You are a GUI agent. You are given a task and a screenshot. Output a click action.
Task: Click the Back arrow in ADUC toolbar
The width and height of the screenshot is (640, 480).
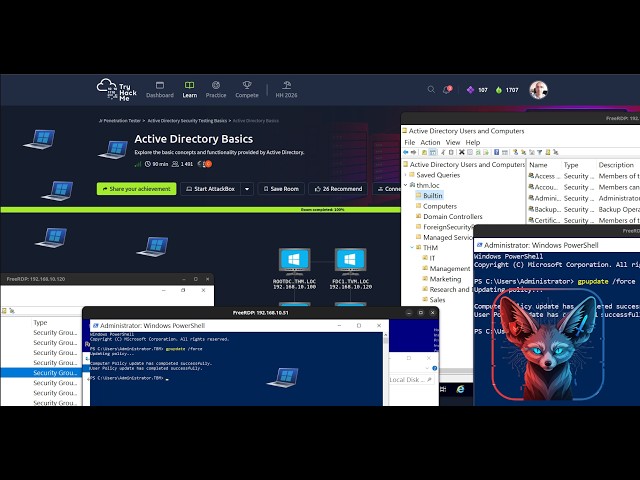tap(406, 152)
